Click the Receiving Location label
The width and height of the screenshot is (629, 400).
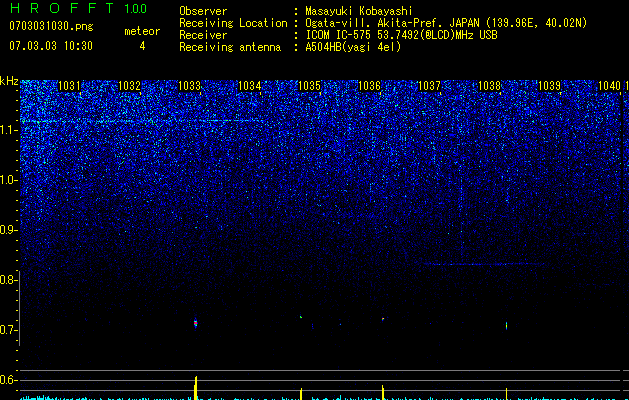point(233,23)
